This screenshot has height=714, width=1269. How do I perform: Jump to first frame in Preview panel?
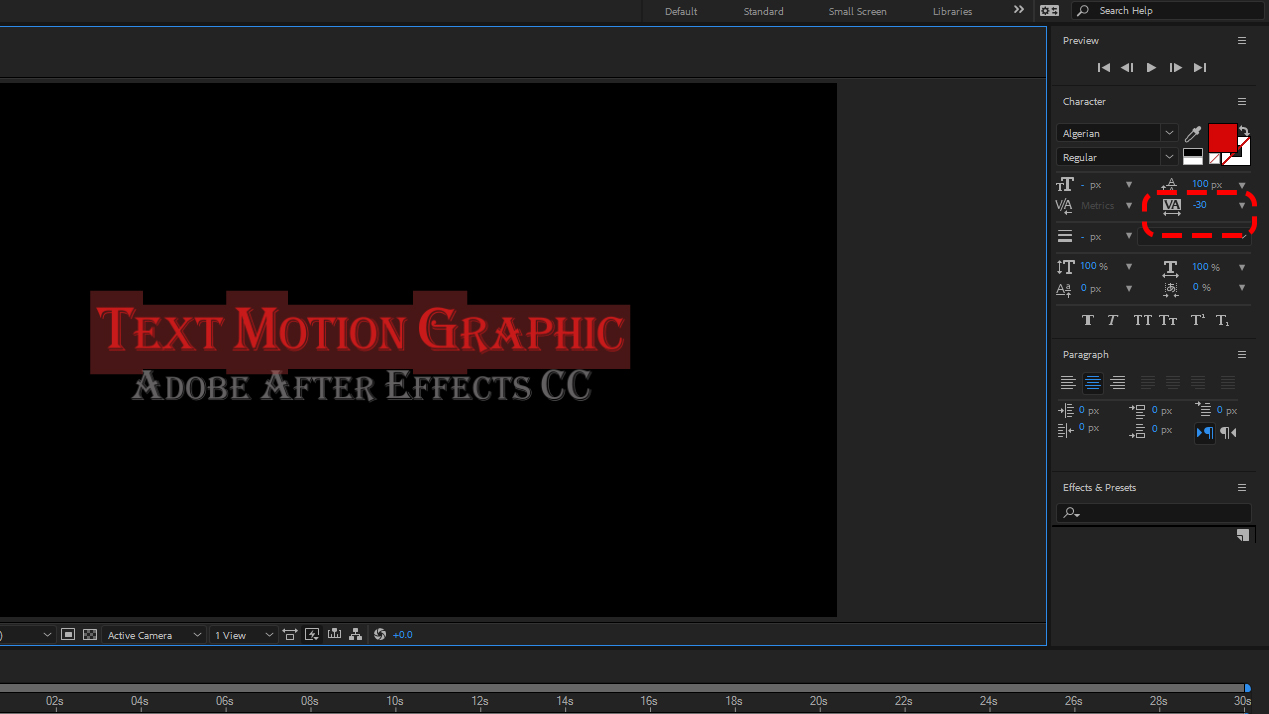tap(1104, 68)
